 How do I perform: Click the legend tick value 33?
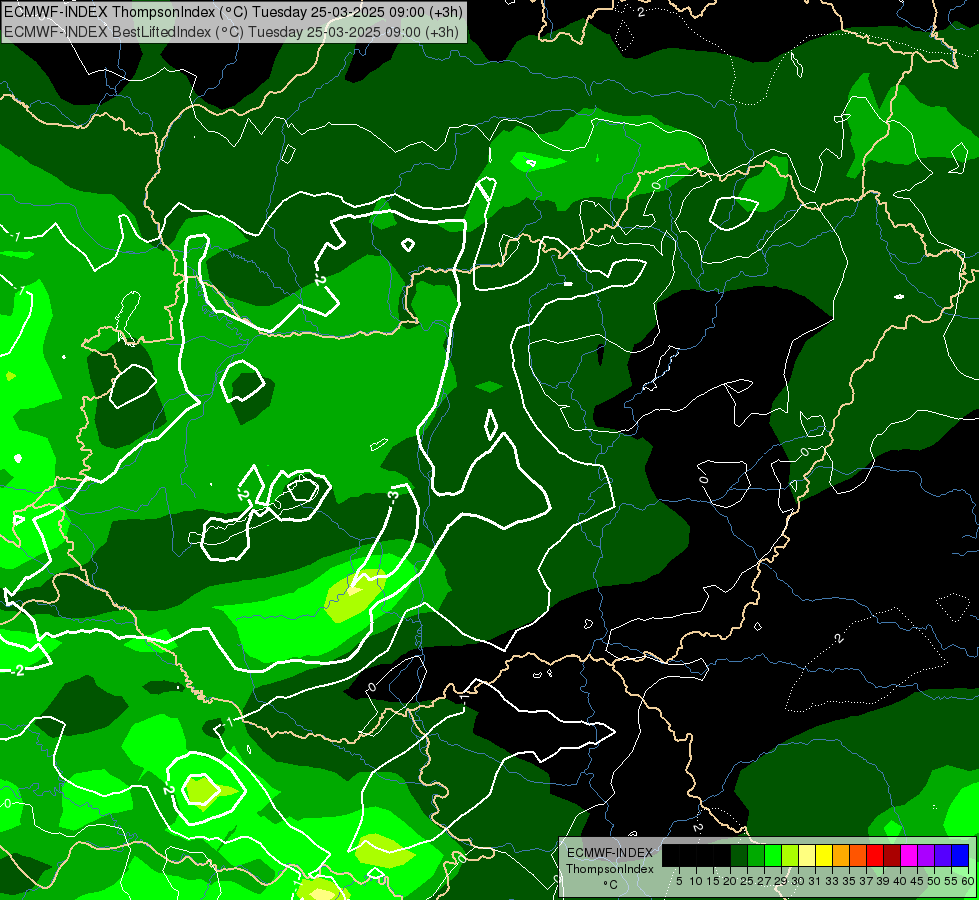832,881
